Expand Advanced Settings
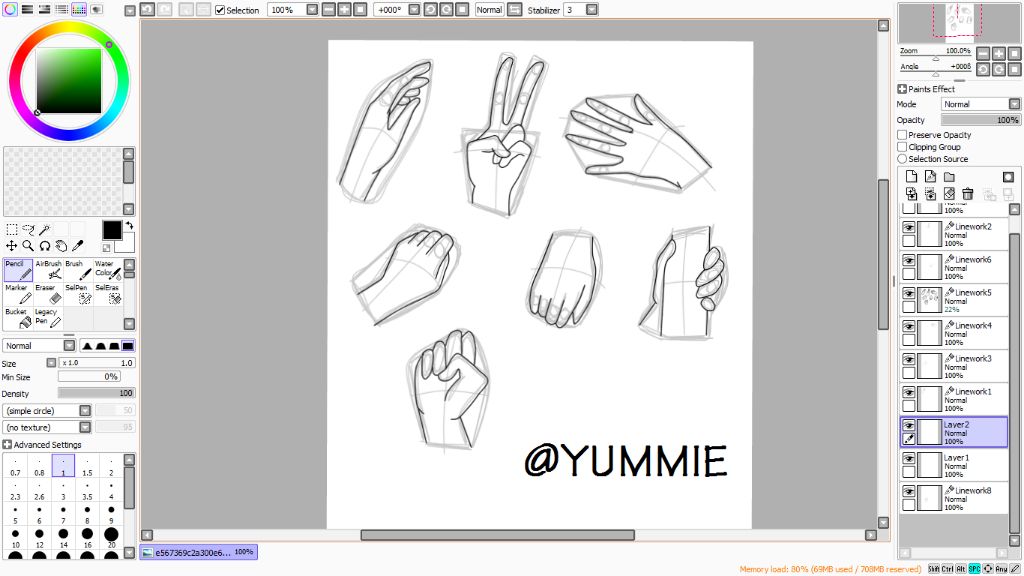Viewport: 1024px width, 576px height. pos(7,444)
